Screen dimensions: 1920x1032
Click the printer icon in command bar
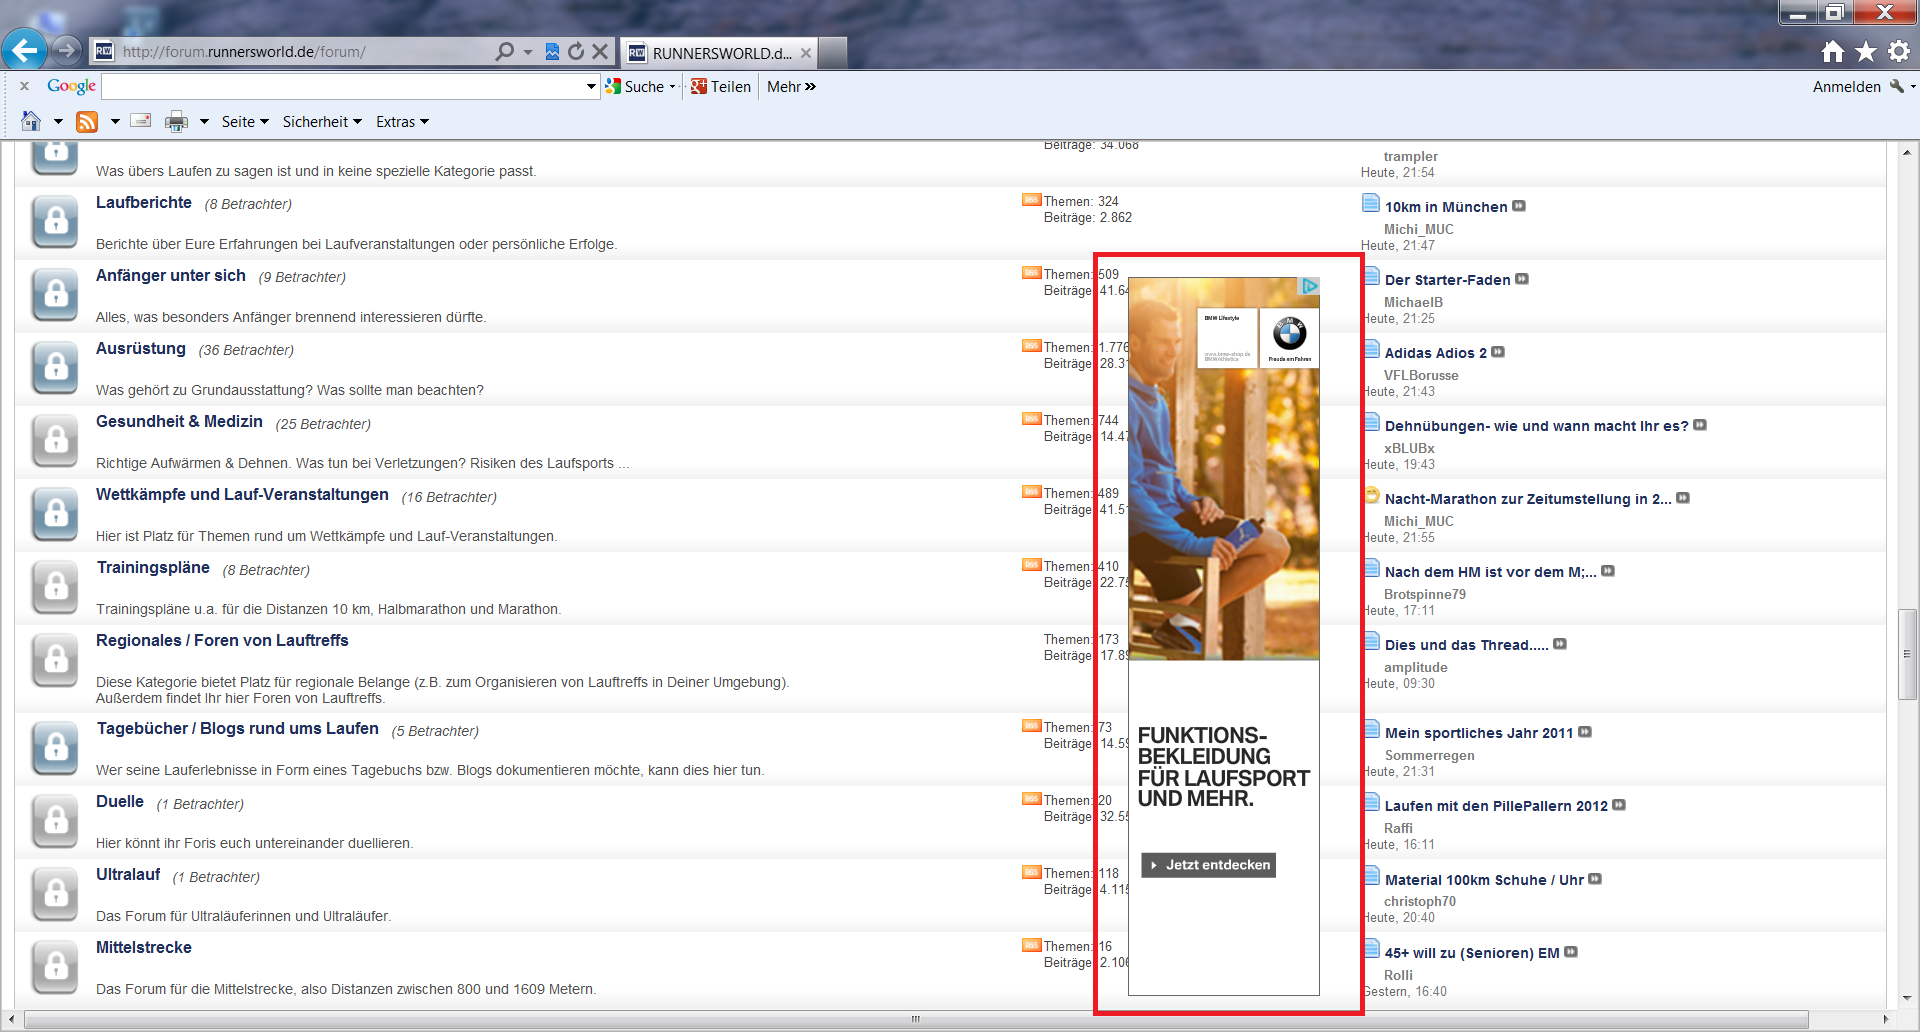tap(176, 122)
